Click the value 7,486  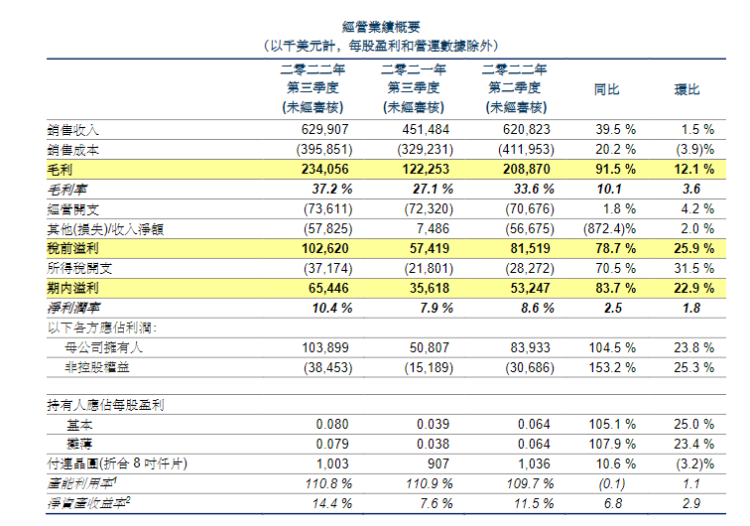433,229
